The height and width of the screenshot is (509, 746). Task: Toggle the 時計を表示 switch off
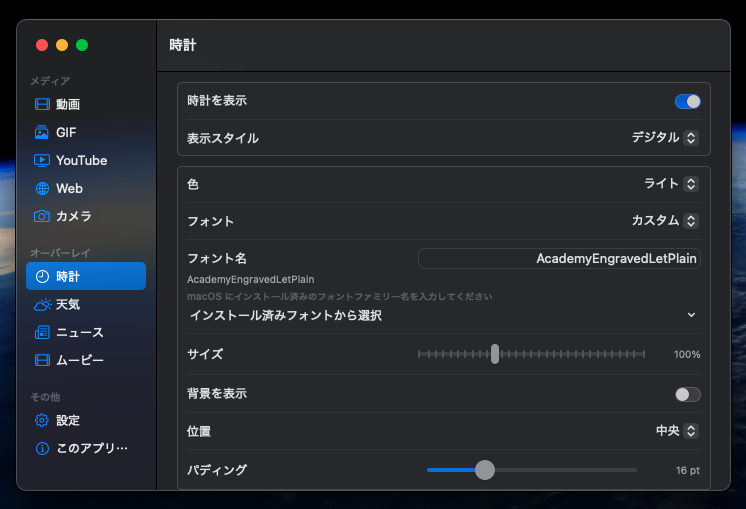point(687,101)
